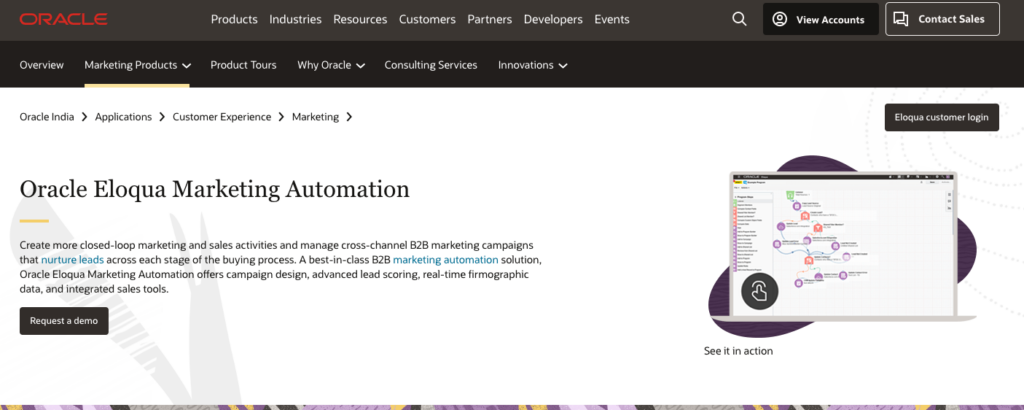Click the Oracle logo
This screenshot has width=1024, height=410.
point(63,20)
